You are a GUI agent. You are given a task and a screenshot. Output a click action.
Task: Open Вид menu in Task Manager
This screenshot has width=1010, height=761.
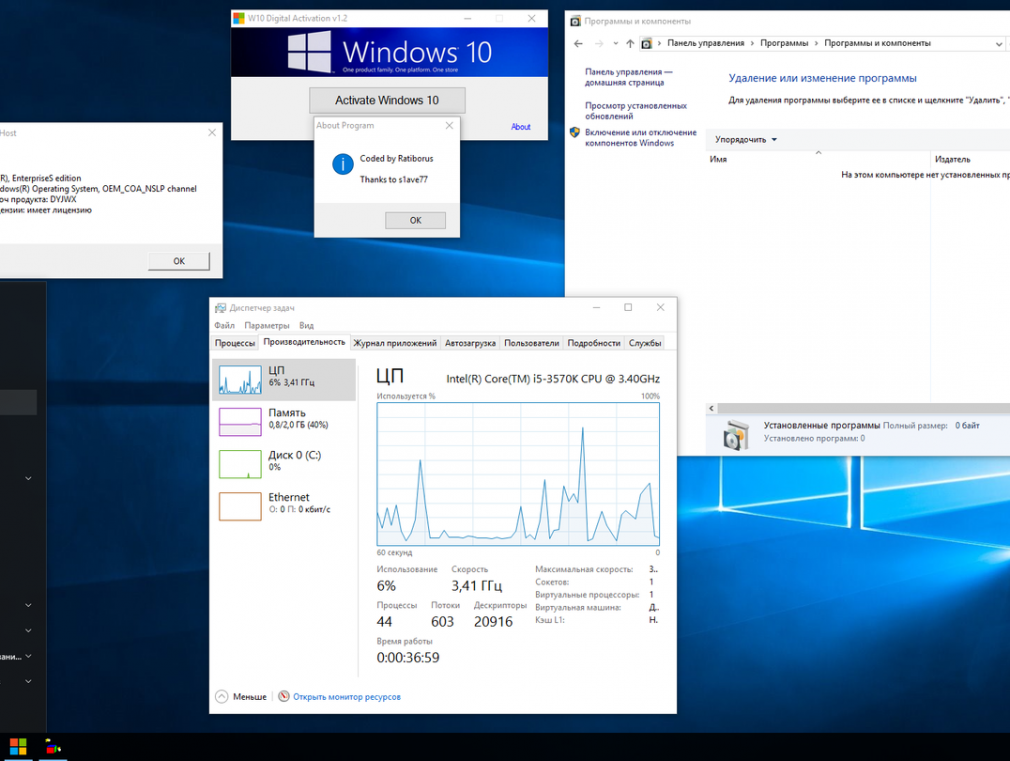[x=306, y=325]
